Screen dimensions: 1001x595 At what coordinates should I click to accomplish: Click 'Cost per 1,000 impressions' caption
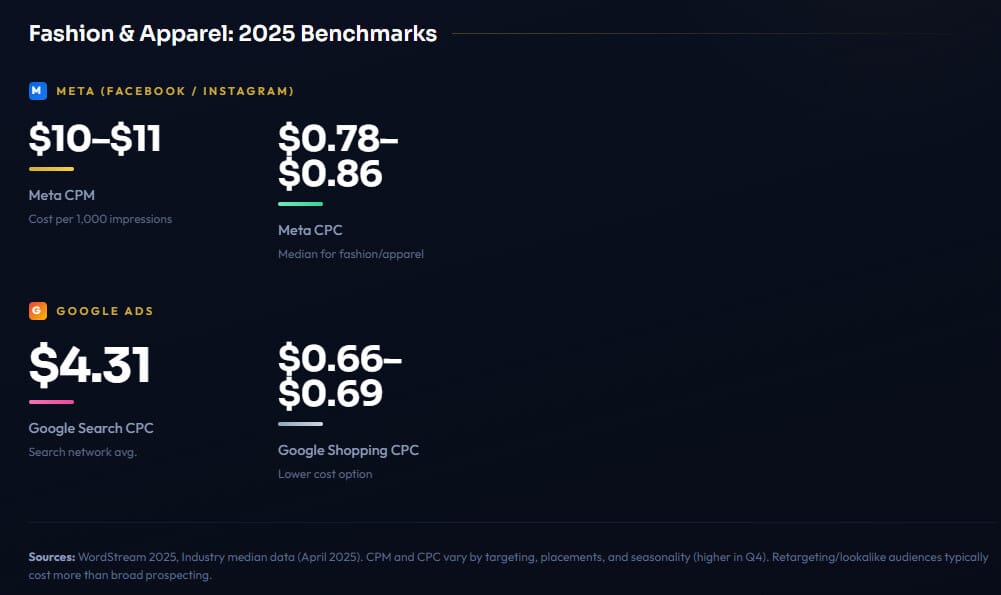[100, 219]
